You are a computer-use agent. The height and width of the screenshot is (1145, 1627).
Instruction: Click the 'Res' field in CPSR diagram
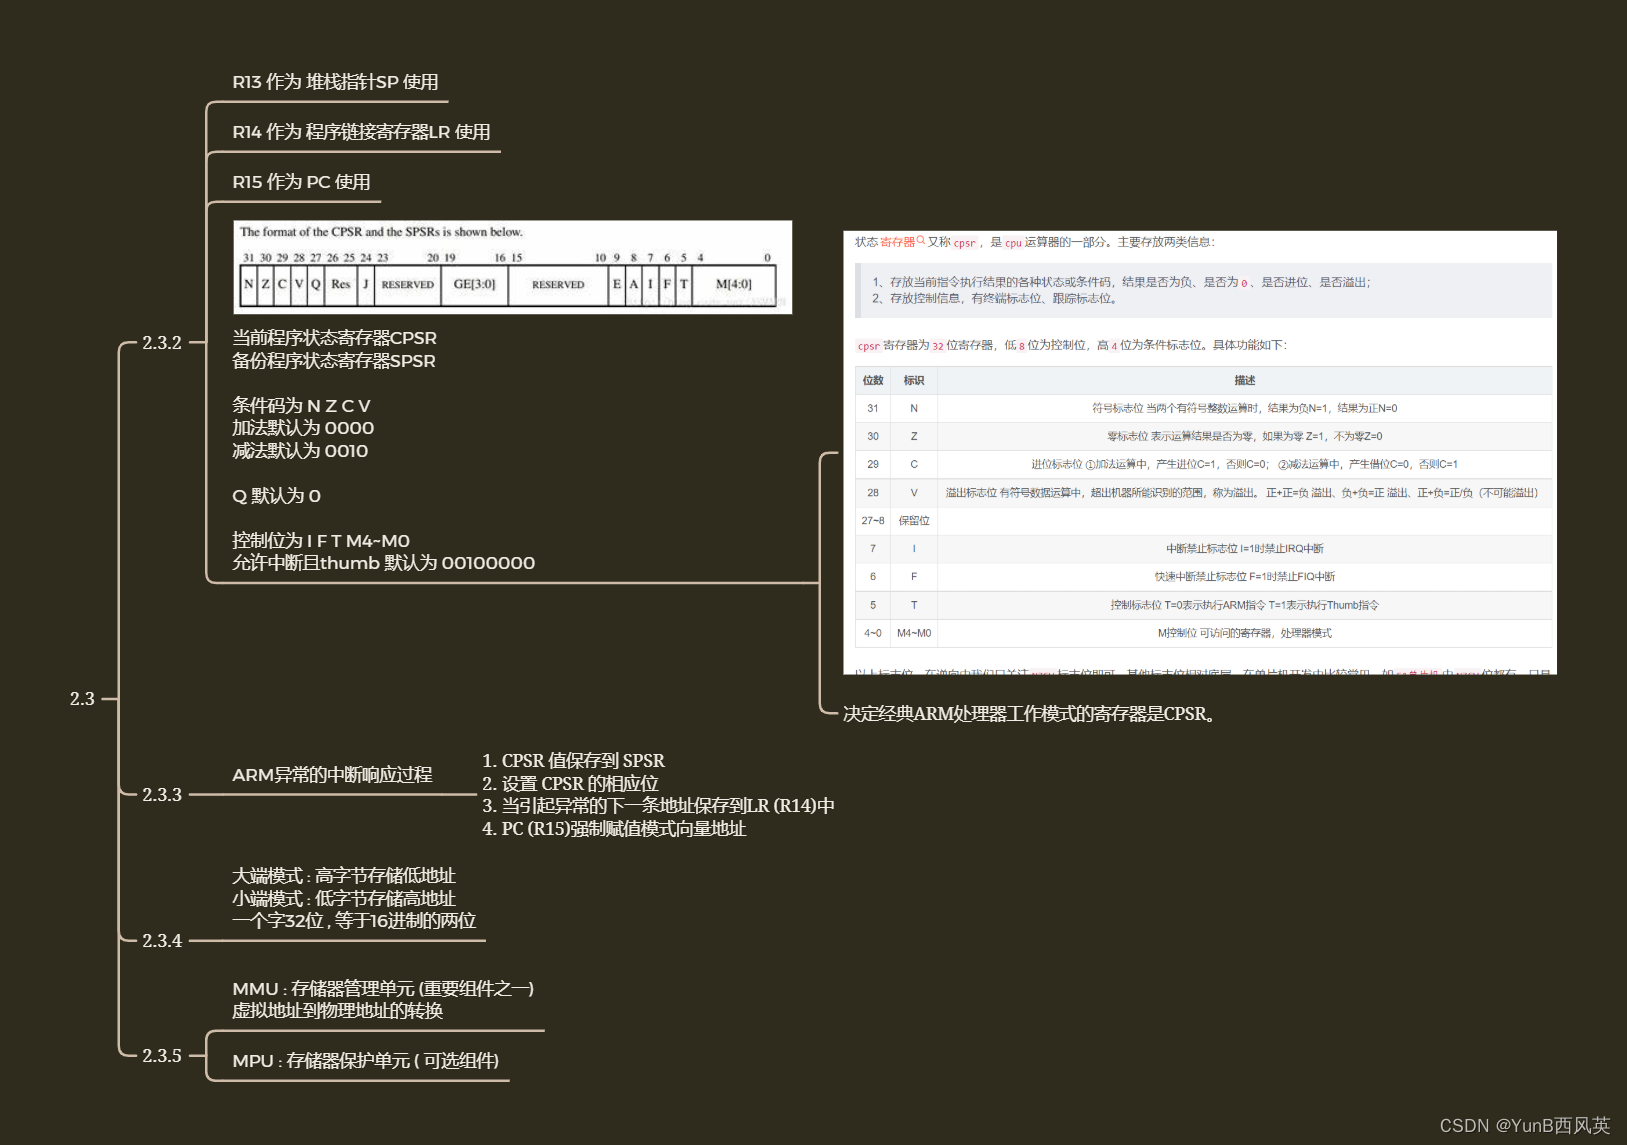click(x=340, y=284)
